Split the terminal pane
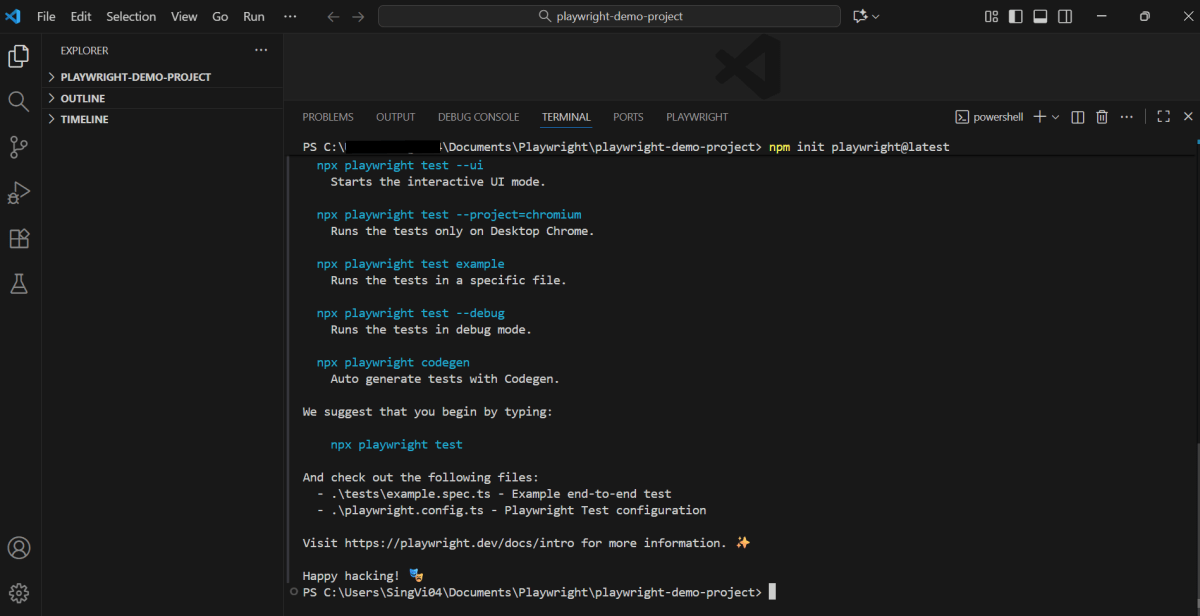Image resolution: width=1200 pixels, height=616 pixels. [x=1078, y=117]
